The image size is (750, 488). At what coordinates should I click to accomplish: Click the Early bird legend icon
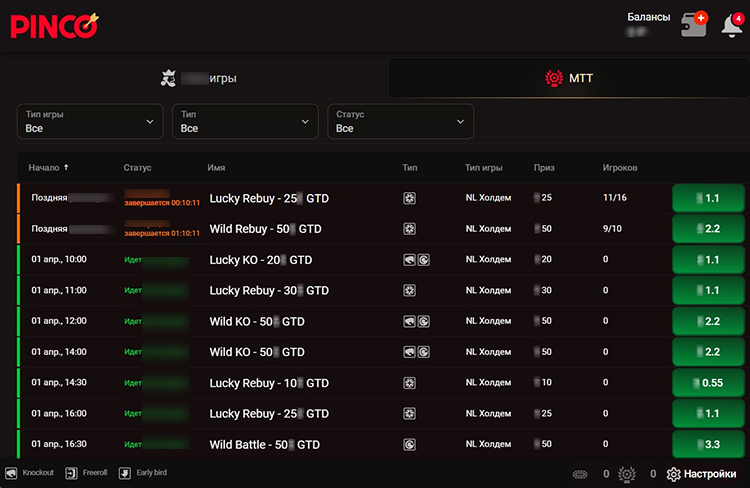[x=125, y=473]
